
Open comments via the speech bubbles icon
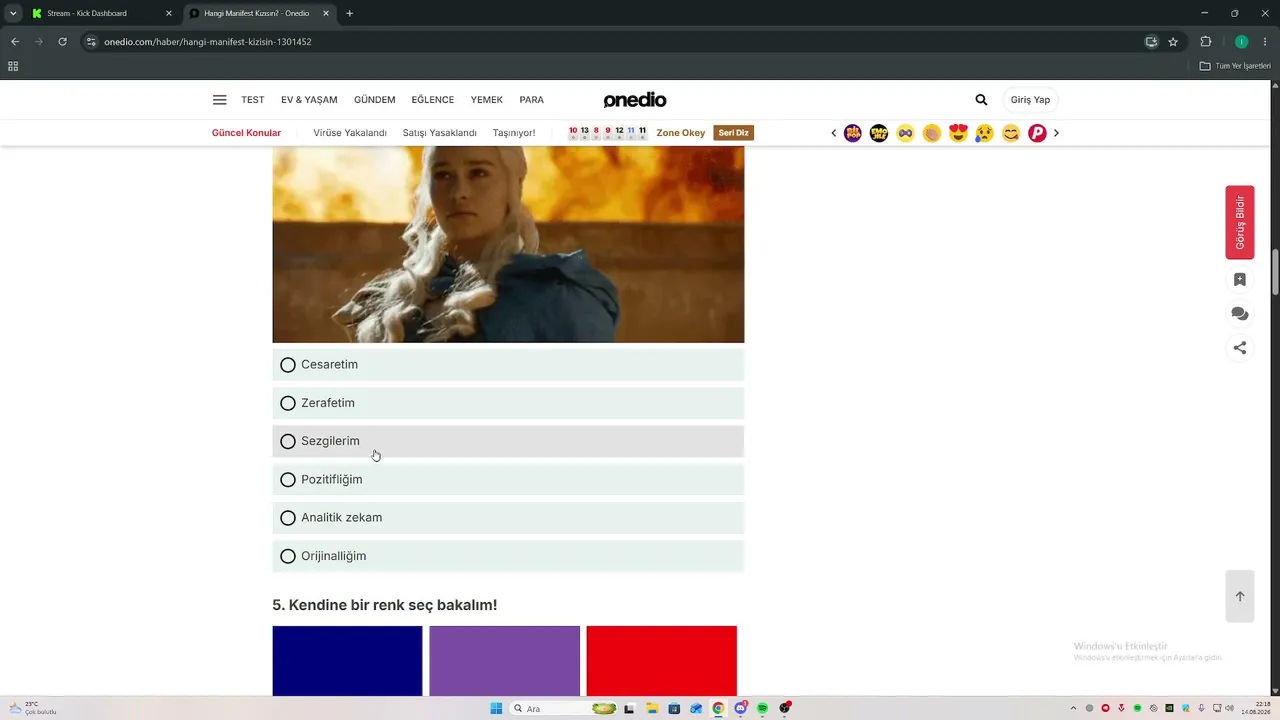tap(1240, 314)
